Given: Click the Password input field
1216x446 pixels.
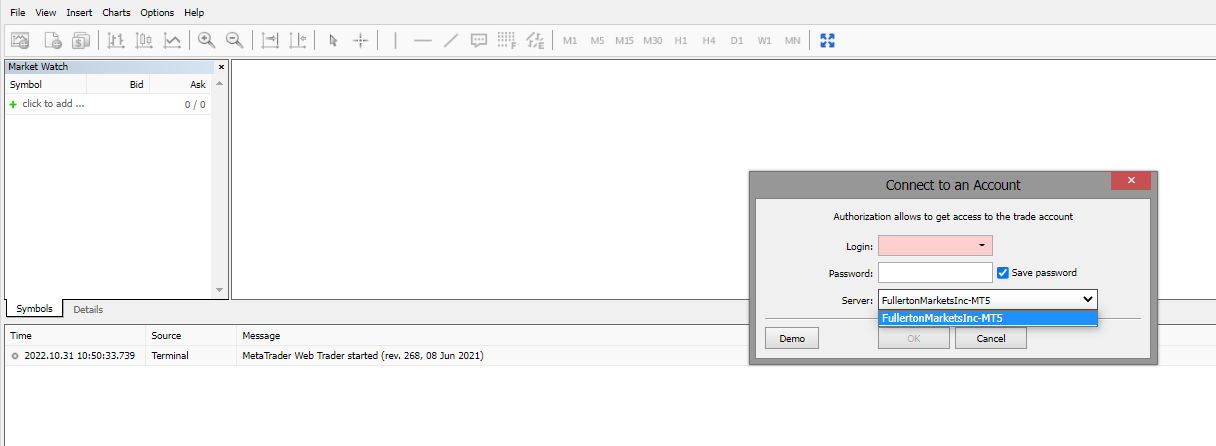Looking at the screenshot, I should (x=935, y=272).
